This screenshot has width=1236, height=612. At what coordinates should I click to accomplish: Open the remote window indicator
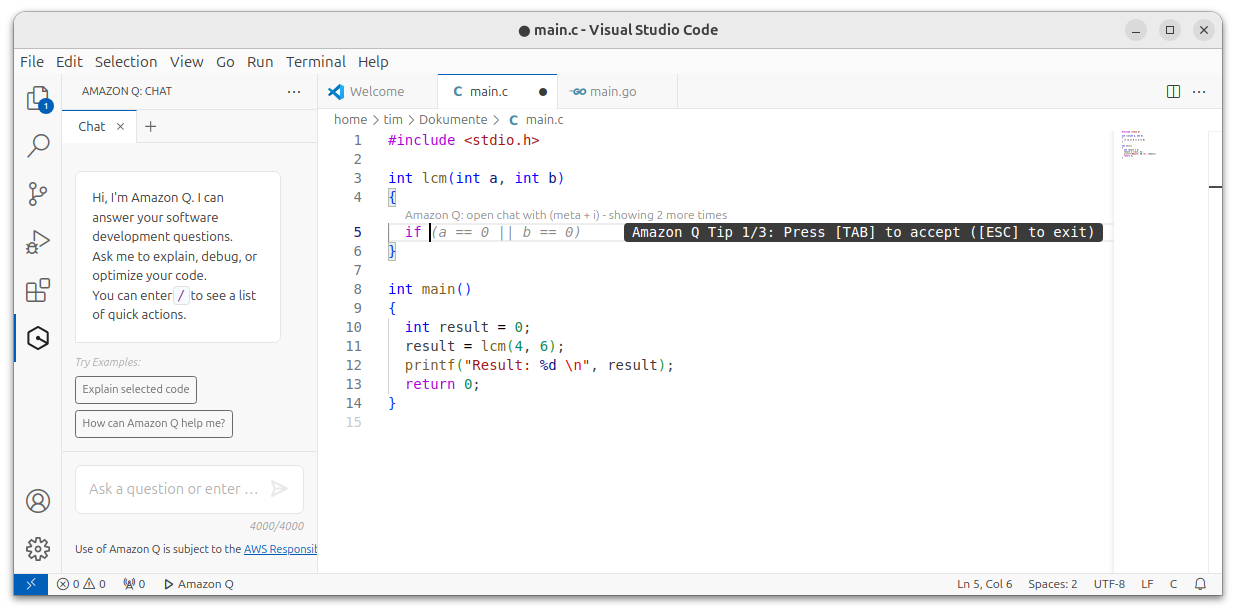31,584
